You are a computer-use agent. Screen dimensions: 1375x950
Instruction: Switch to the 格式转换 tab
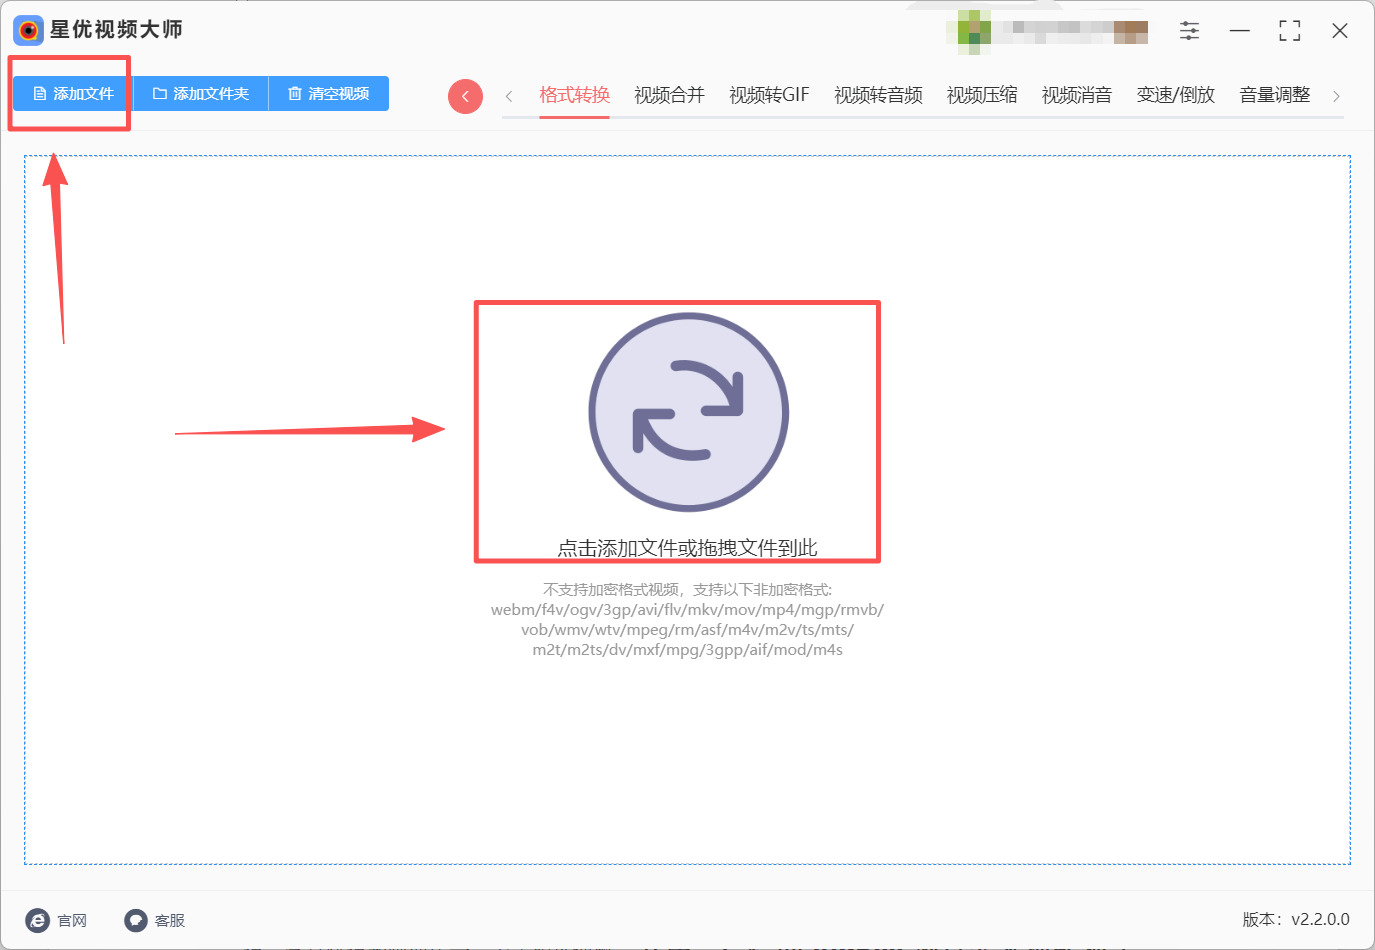tap(574, 95)
